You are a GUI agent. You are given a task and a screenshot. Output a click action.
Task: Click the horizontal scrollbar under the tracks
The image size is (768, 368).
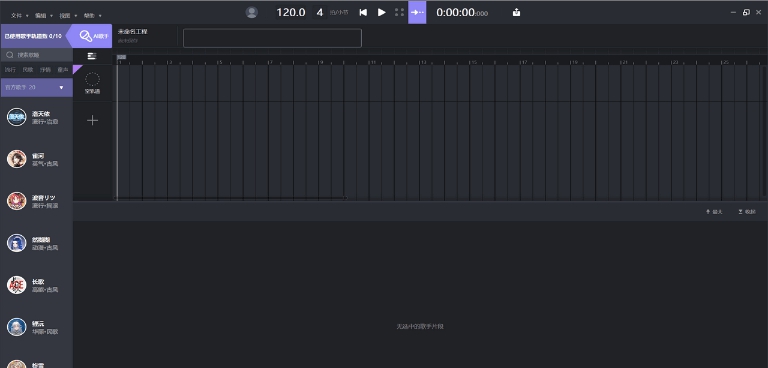tap(230, 198)
